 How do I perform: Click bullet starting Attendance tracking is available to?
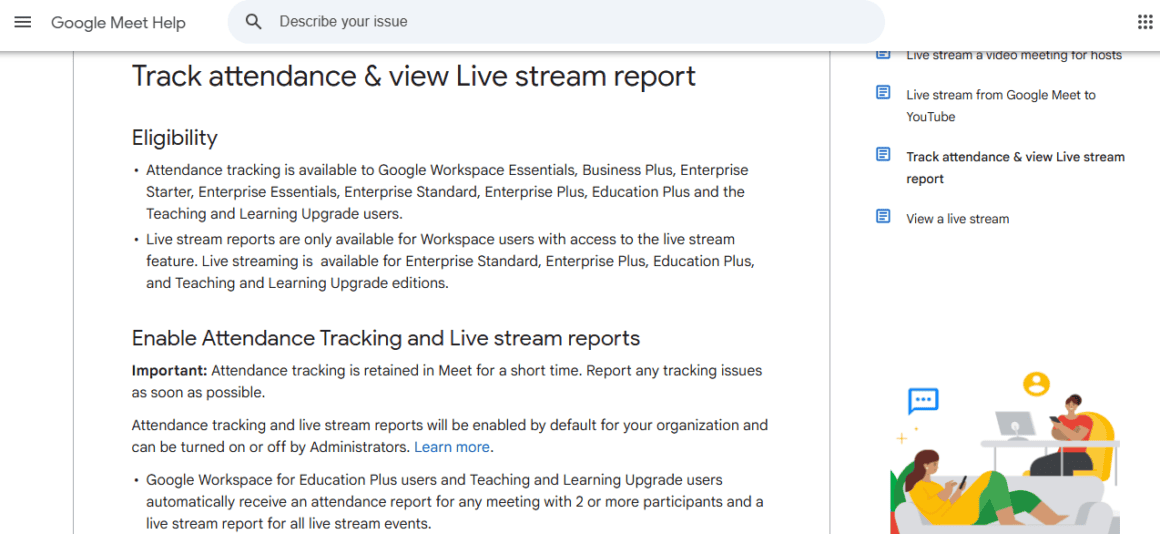pyautogui.click(x=447, y=192)
